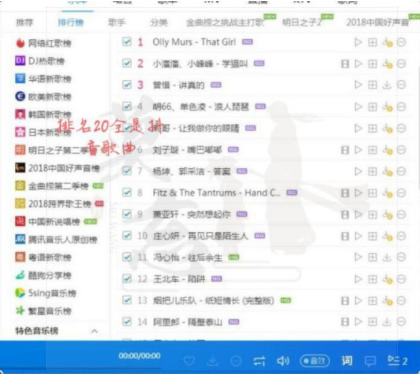Collapse the 特色音乐榜 section chevron

click(94, 331)
